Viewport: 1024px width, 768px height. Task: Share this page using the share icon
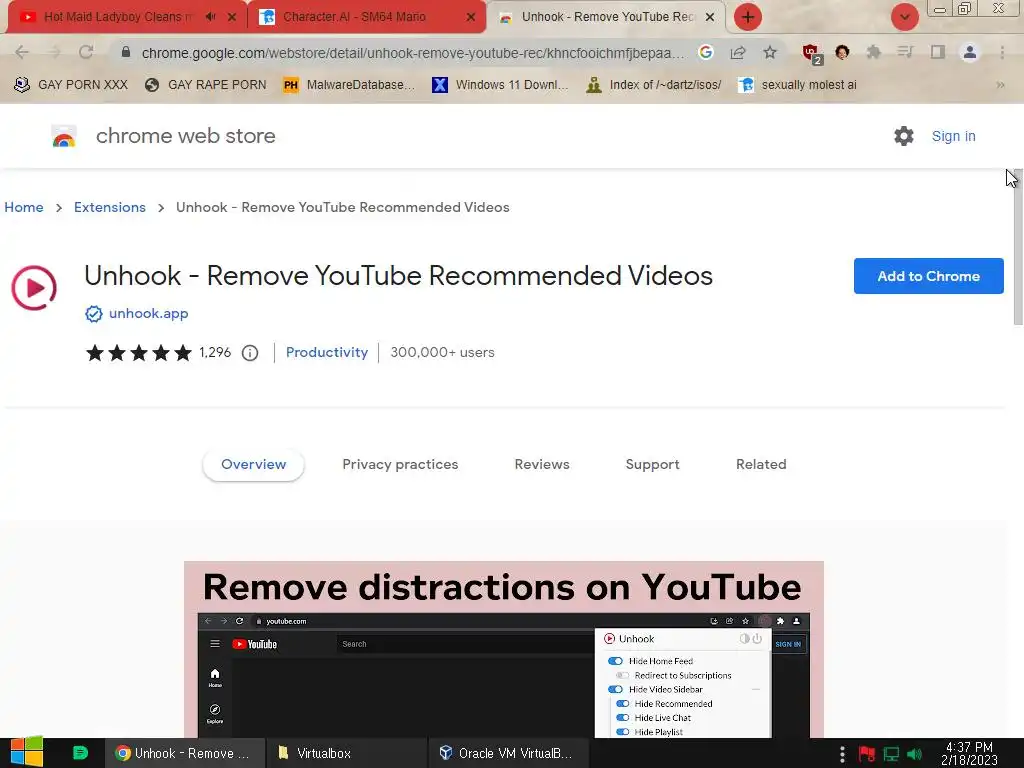click(738, 52)
